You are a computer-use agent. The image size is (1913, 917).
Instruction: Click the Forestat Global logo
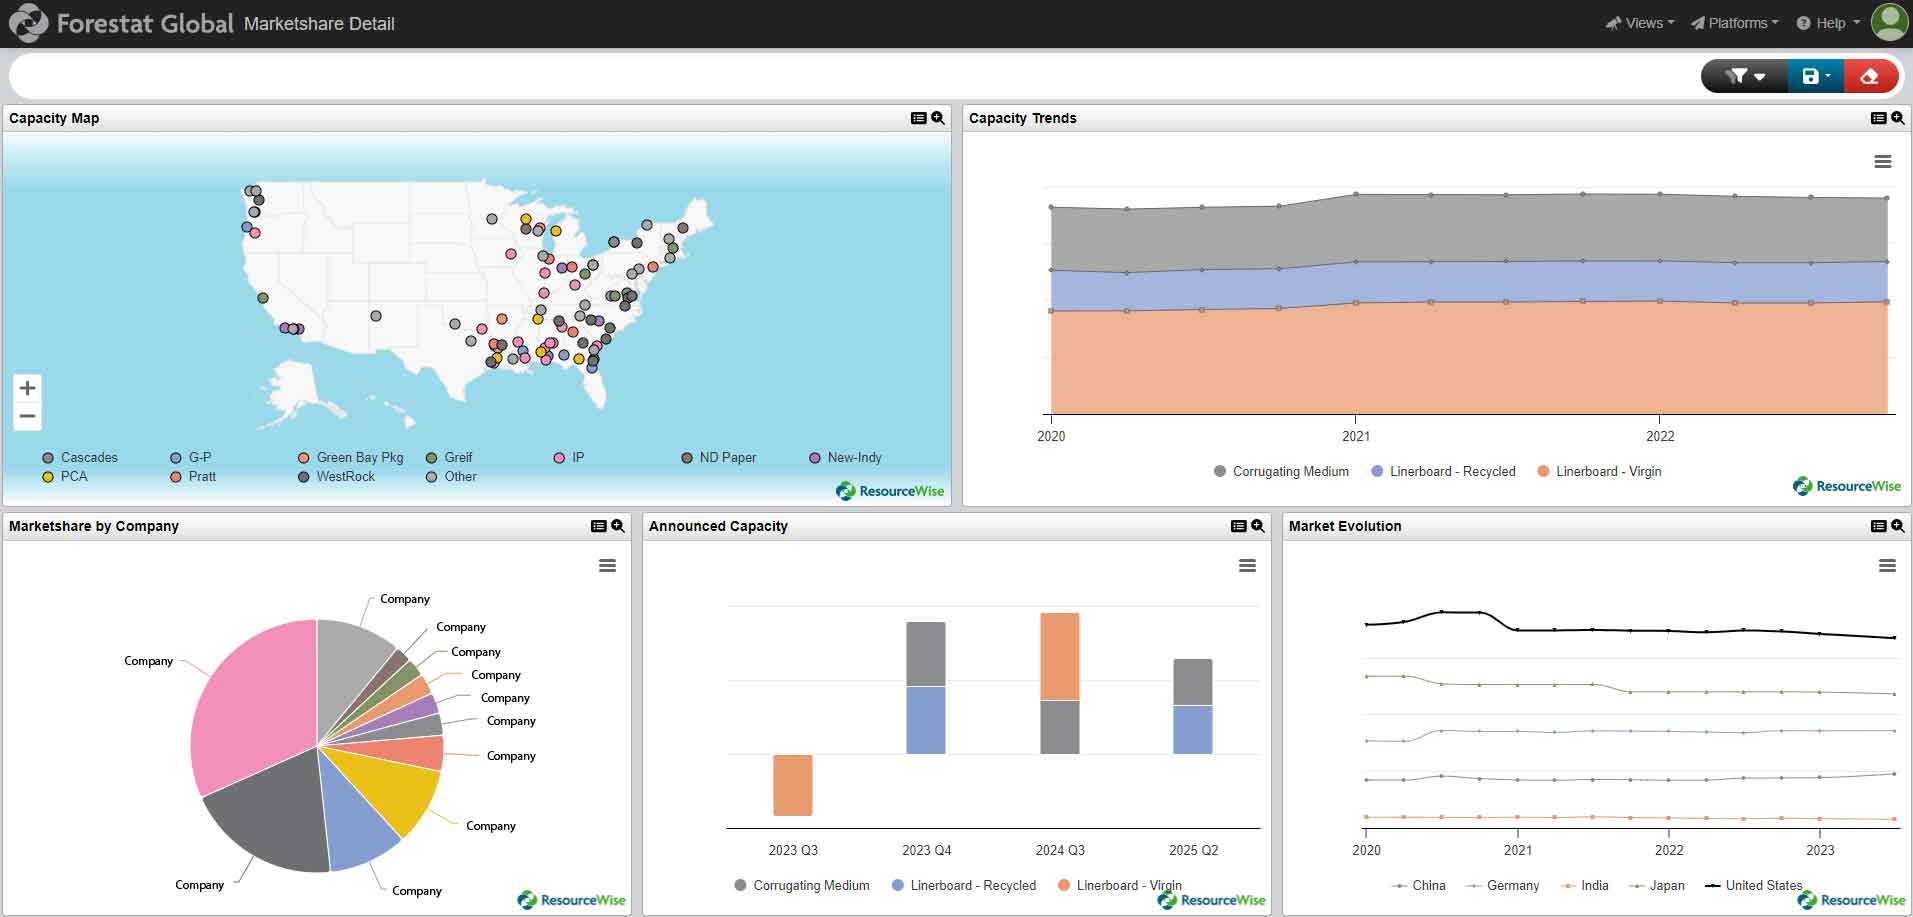point(121,23)
